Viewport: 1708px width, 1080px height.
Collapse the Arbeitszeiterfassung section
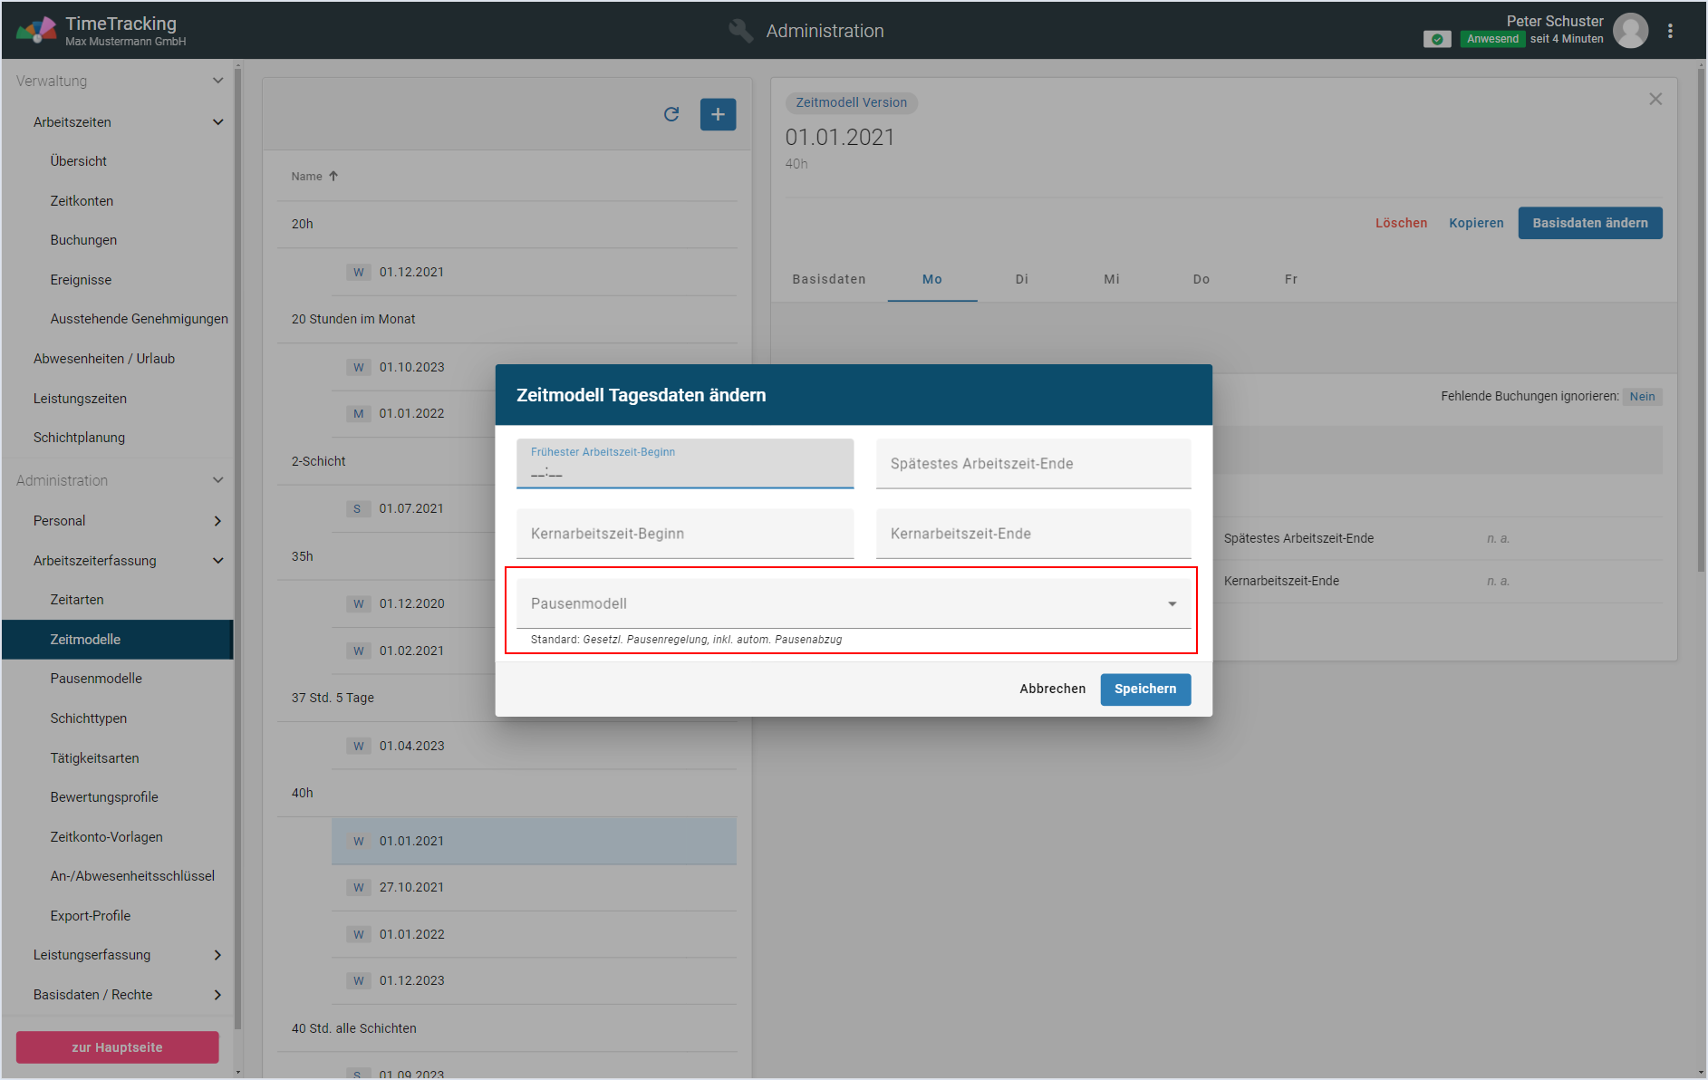tap(218, 561)
